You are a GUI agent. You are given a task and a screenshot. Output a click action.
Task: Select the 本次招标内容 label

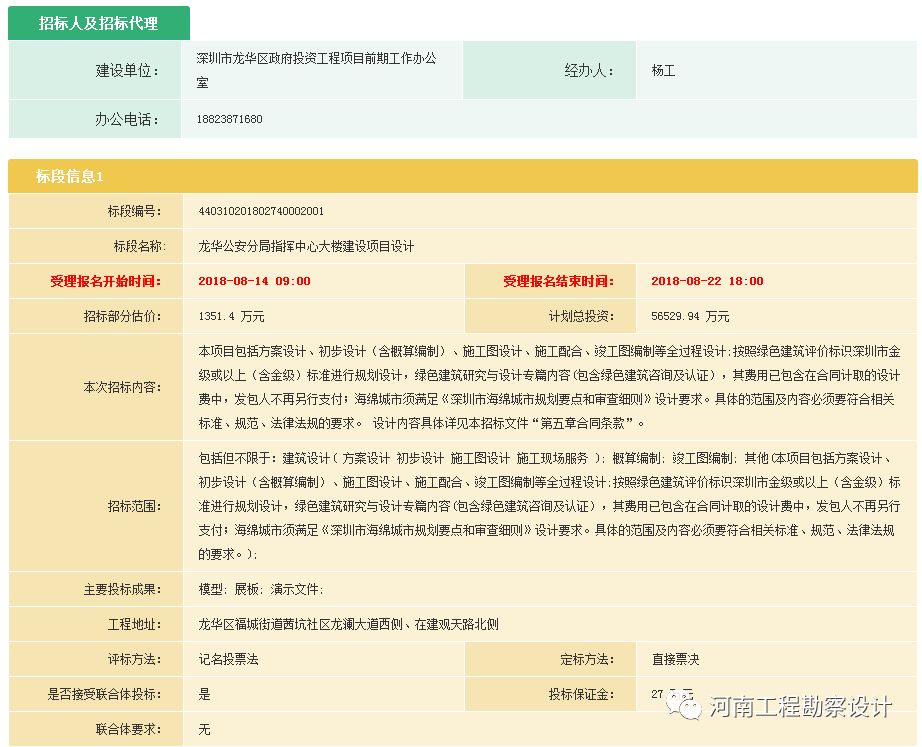tap(122, 387)
